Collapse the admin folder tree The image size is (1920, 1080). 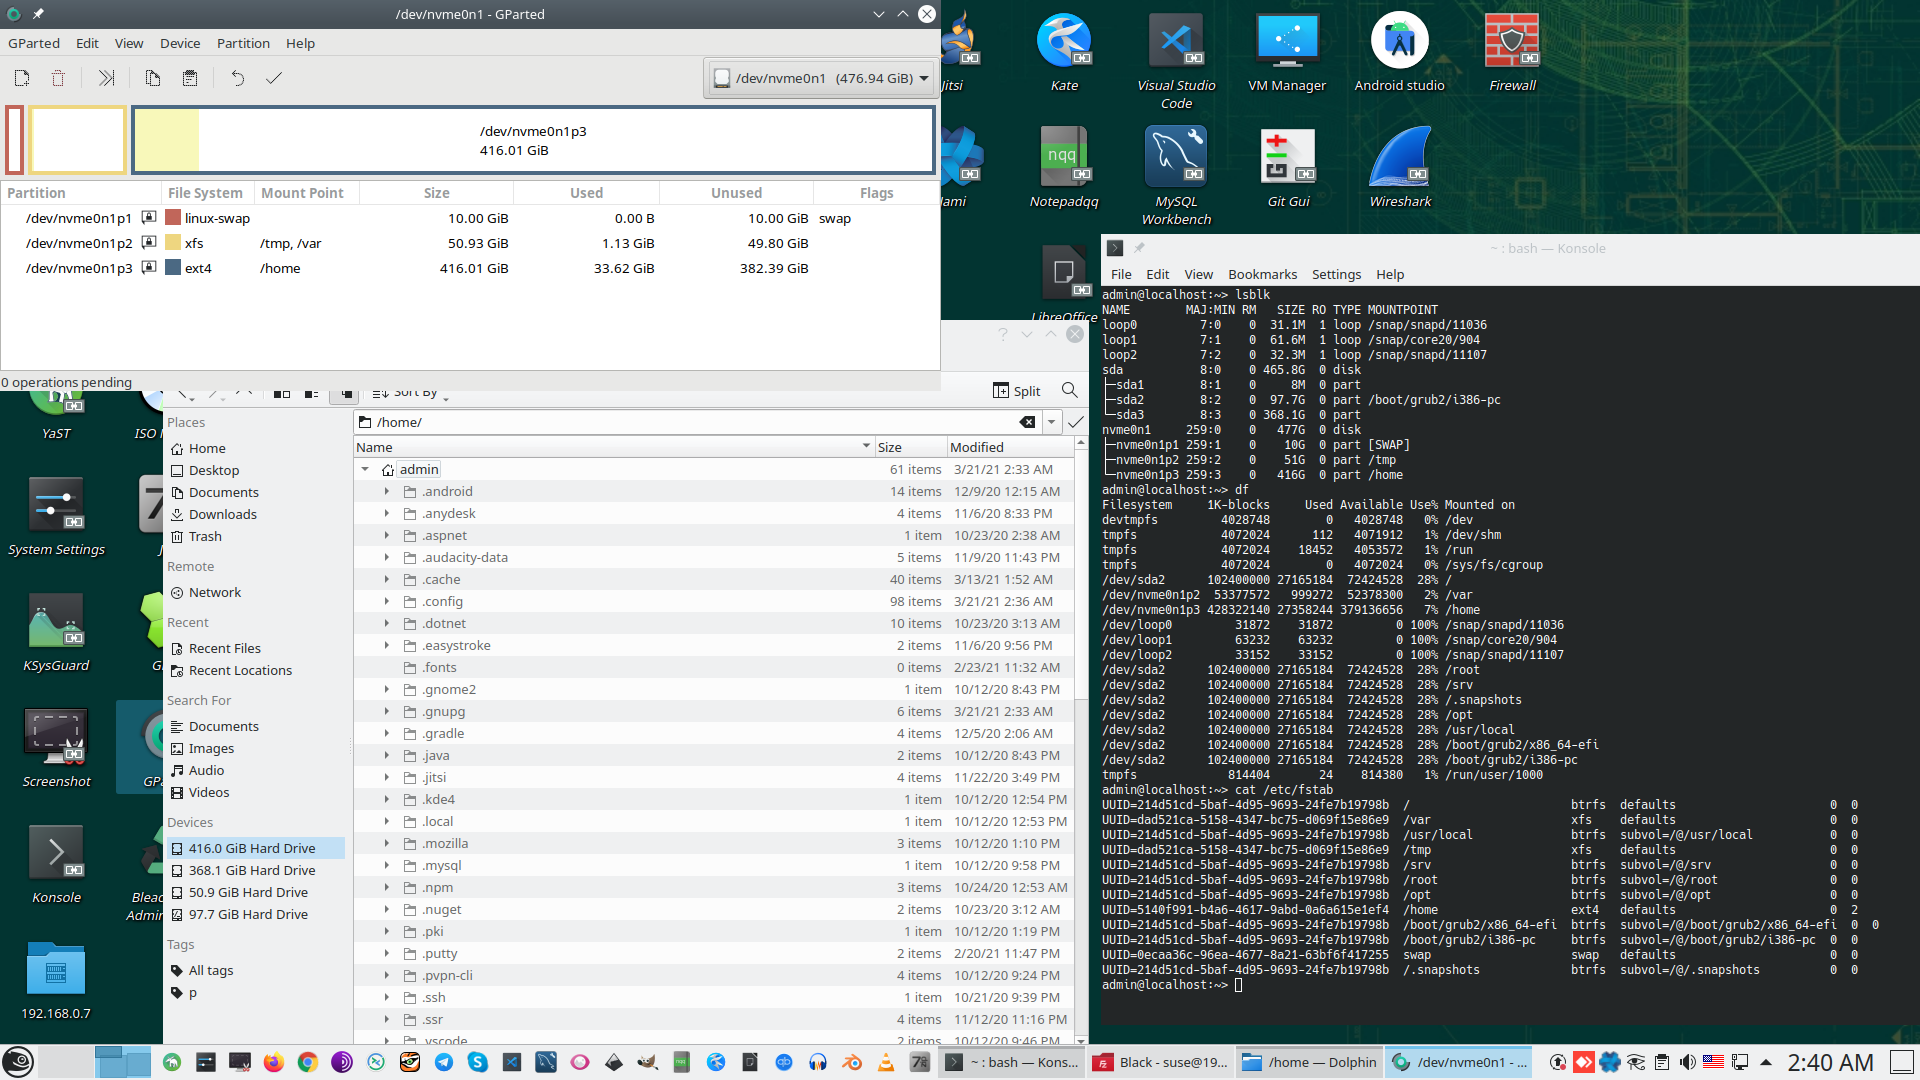(x=365, y=469)
